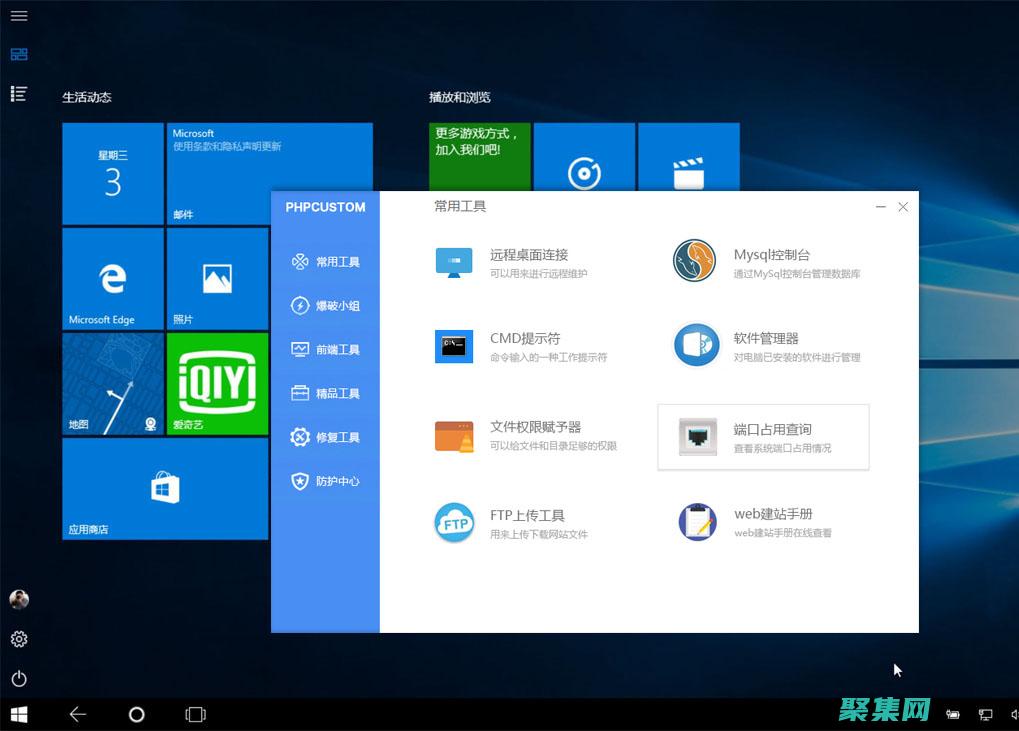
Task: Select the 端口占用查询 port icon
Action: point(697,437)
